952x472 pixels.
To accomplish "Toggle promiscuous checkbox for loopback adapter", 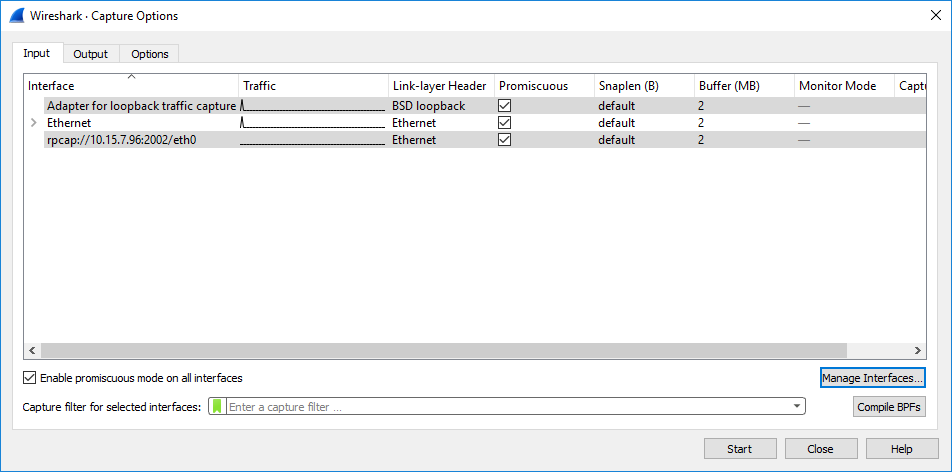I will [505, 106].
